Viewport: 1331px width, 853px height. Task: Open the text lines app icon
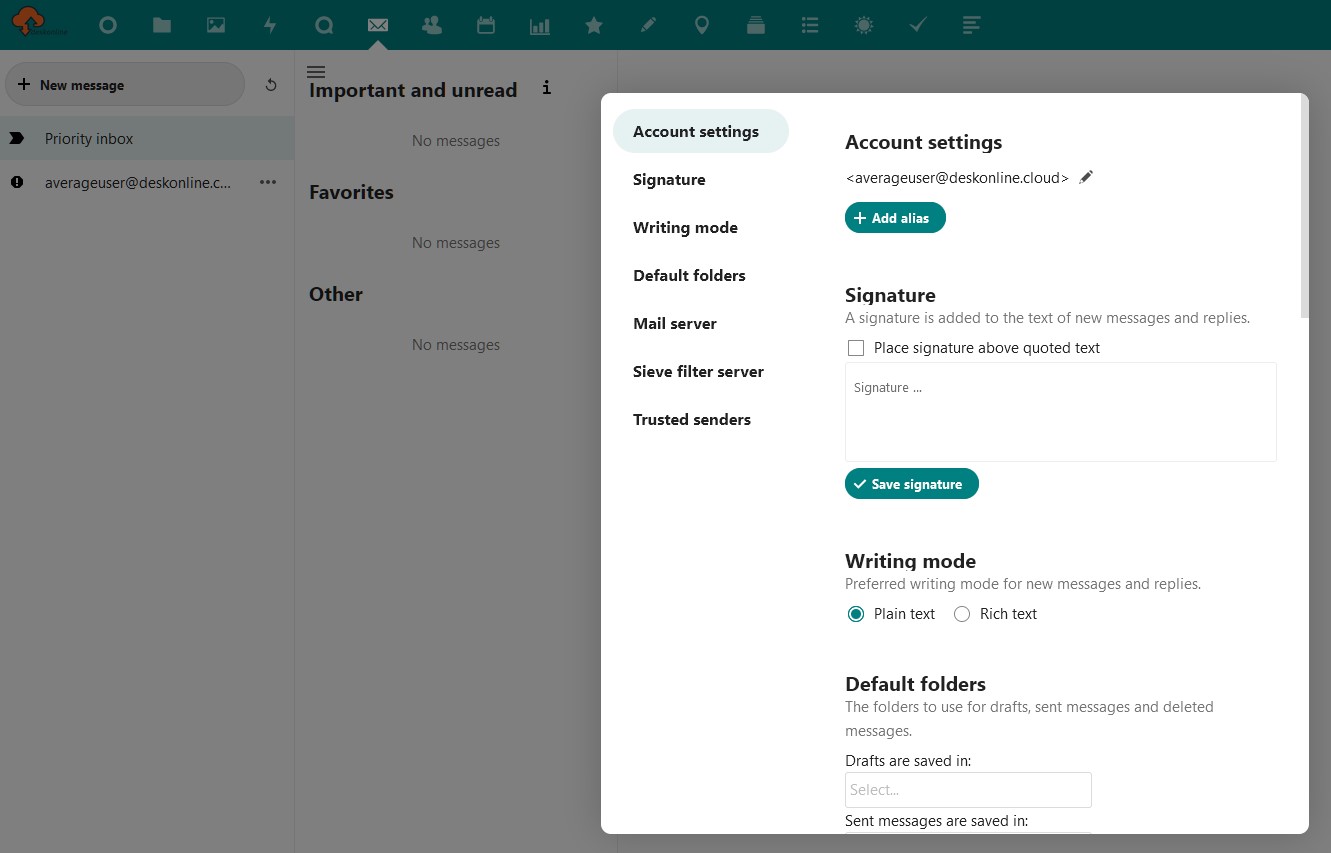coord(972,25)
